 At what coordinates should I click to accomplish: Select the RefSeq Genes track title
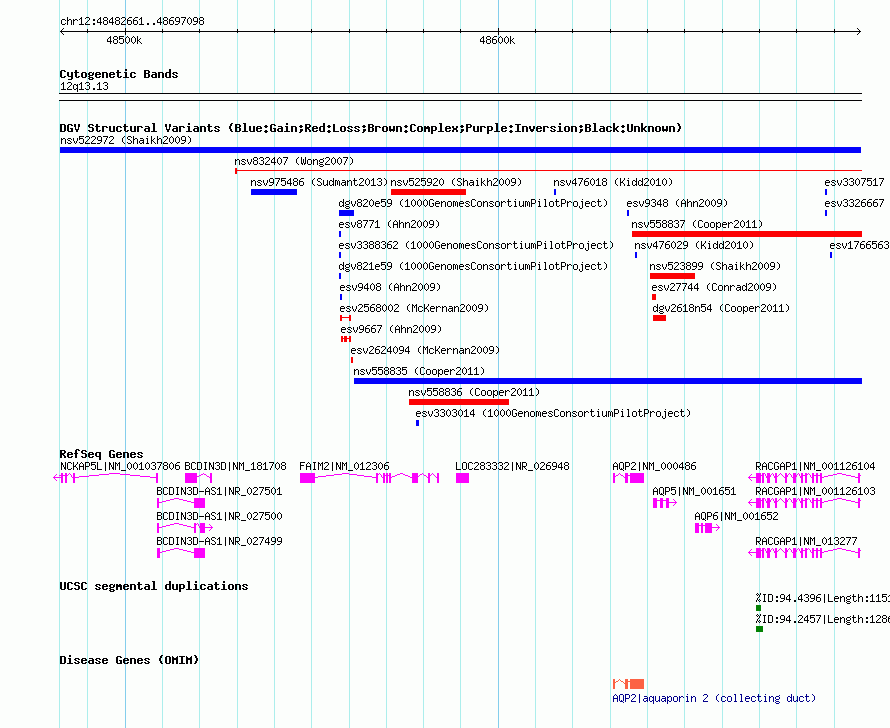click(x=101, y=454)
